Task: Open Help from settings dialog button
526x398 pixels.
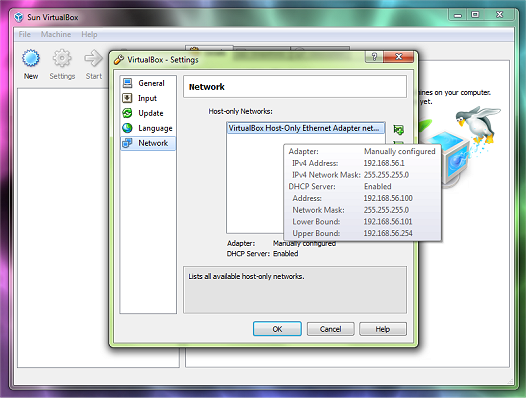Action: point(383,329)
